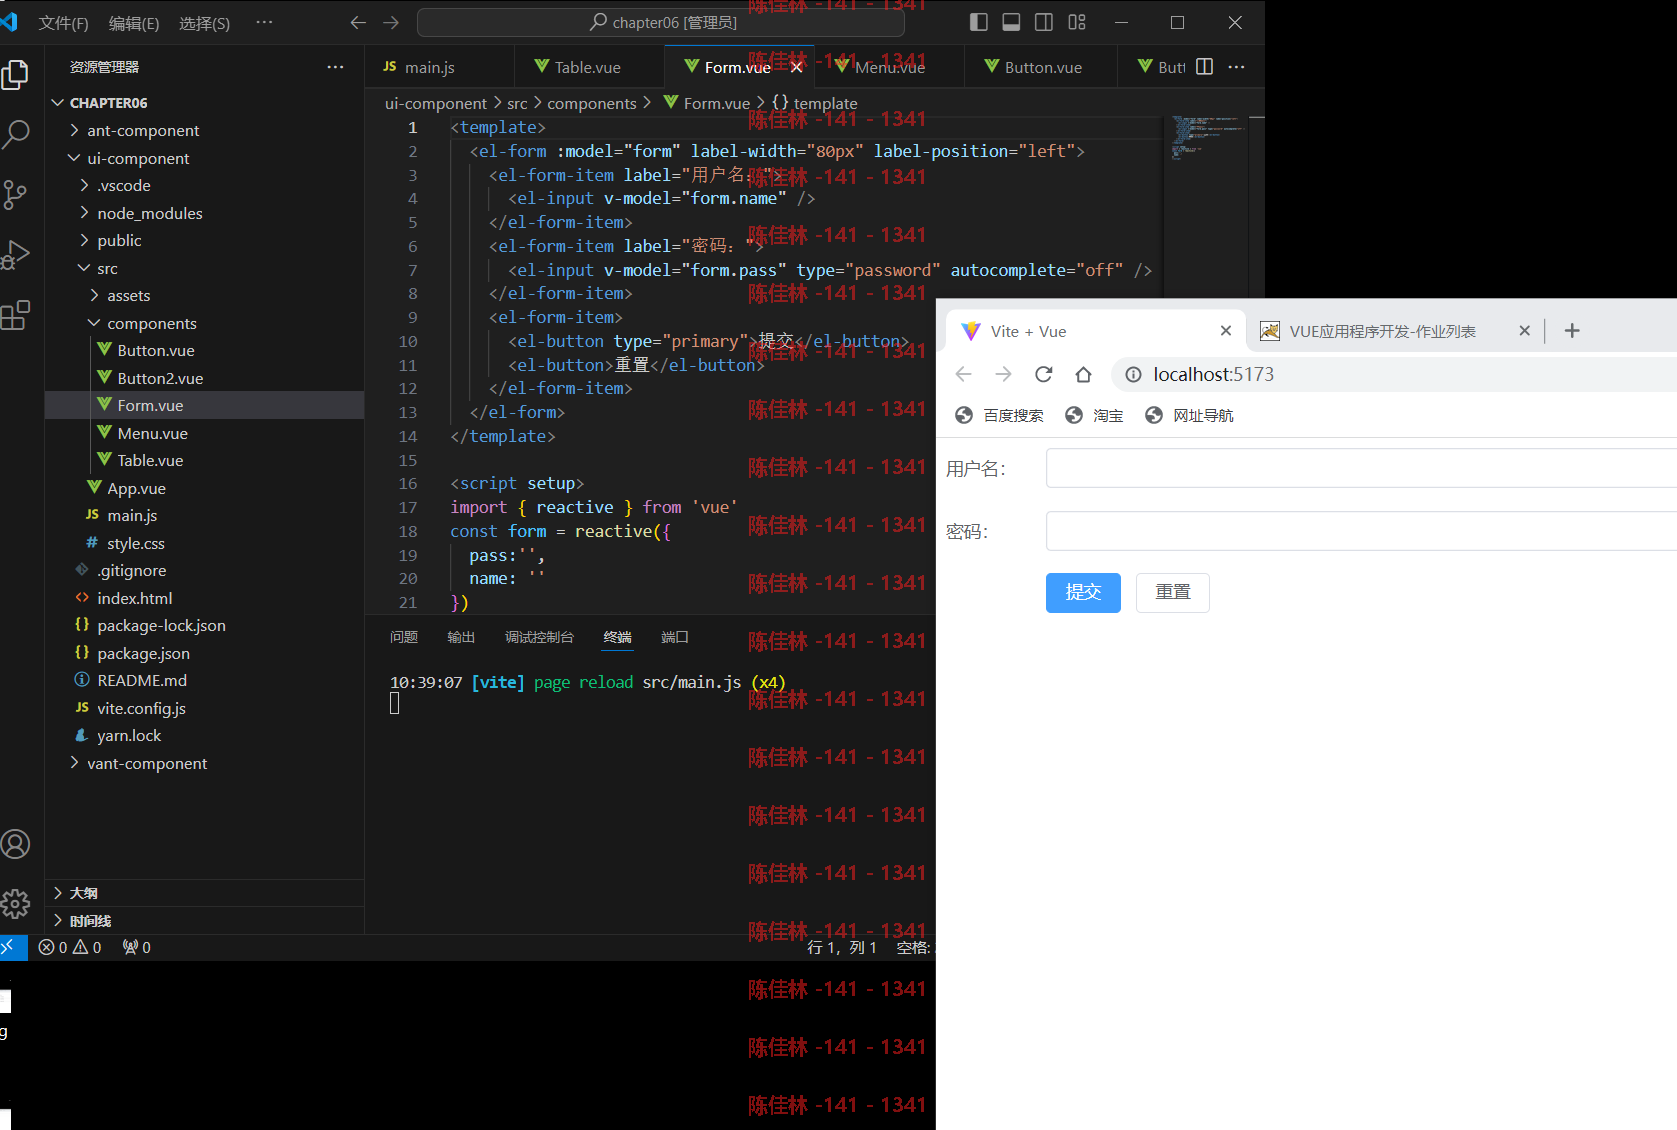Reload the browser page
Viewport: 1677px width, 1130px height.
(x=1043, y=374)
